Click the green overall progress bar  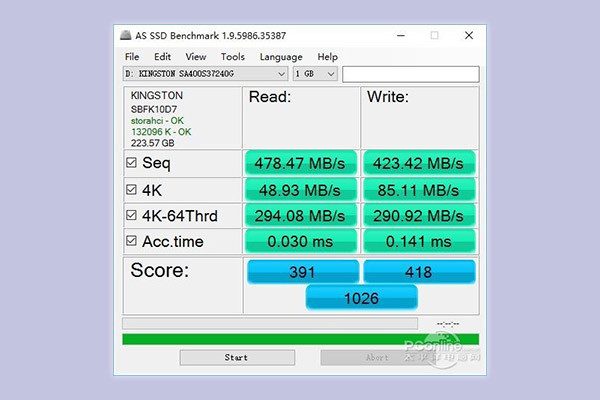300,339
